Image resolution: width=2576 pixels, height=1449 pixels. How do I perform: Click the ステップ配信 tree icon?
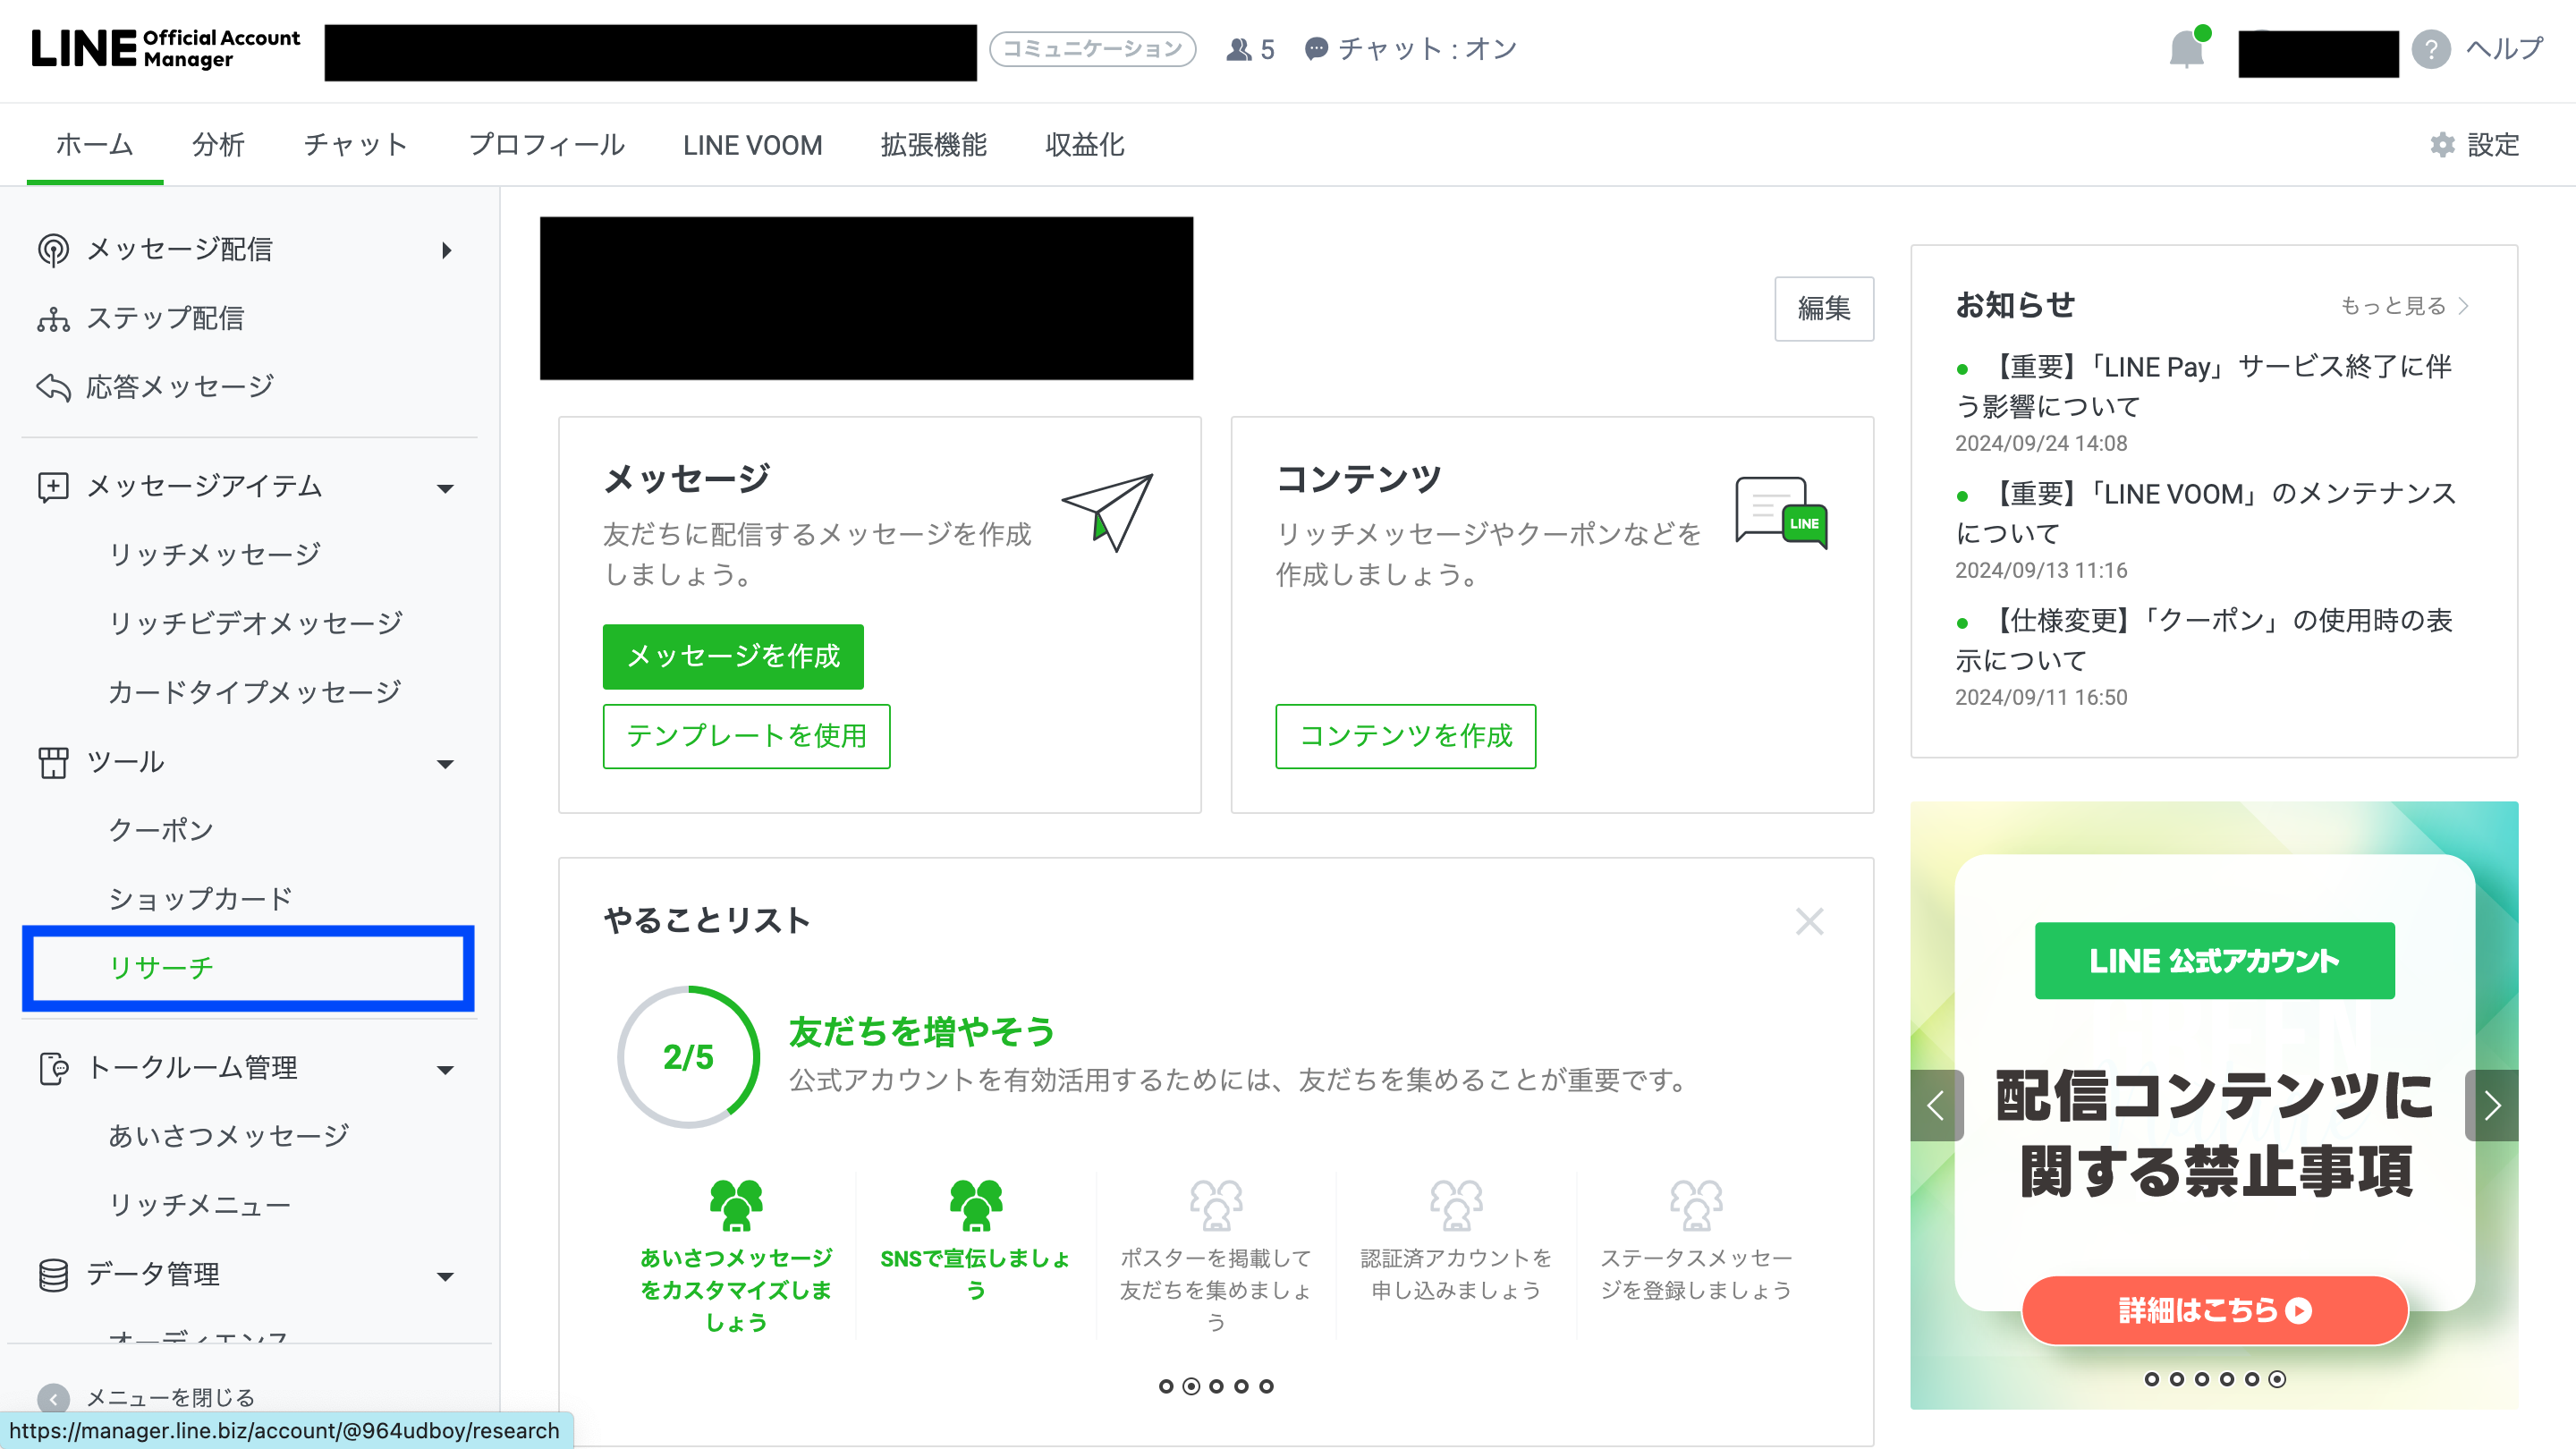tap(53, 319)
